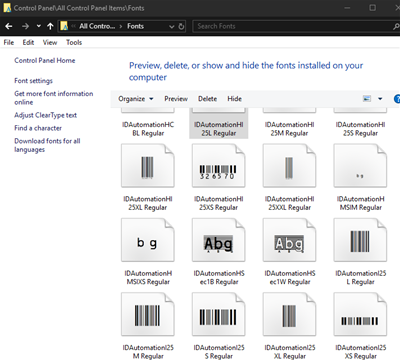Image resolution: width=400 pixels, height=360 pixels.
Task: Select Fonts breadcrumb in address bar
Action: click(x=135, y=26)
